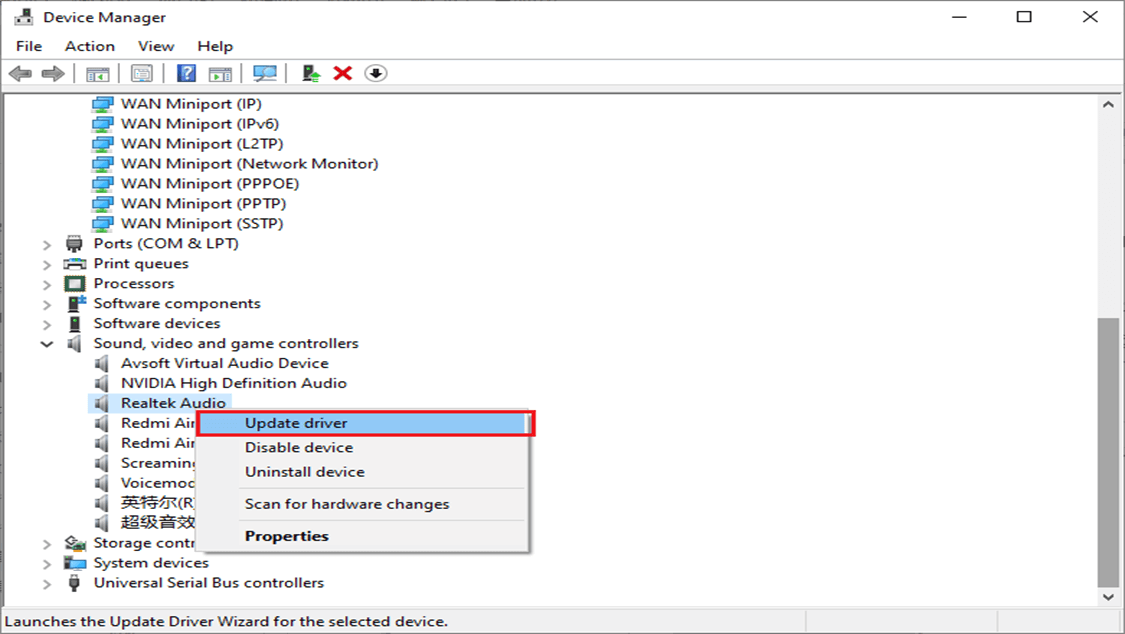The image size is (1125, 634).
Task: Click the Properties sheet toolbar icon
Action: click(141, 73)
